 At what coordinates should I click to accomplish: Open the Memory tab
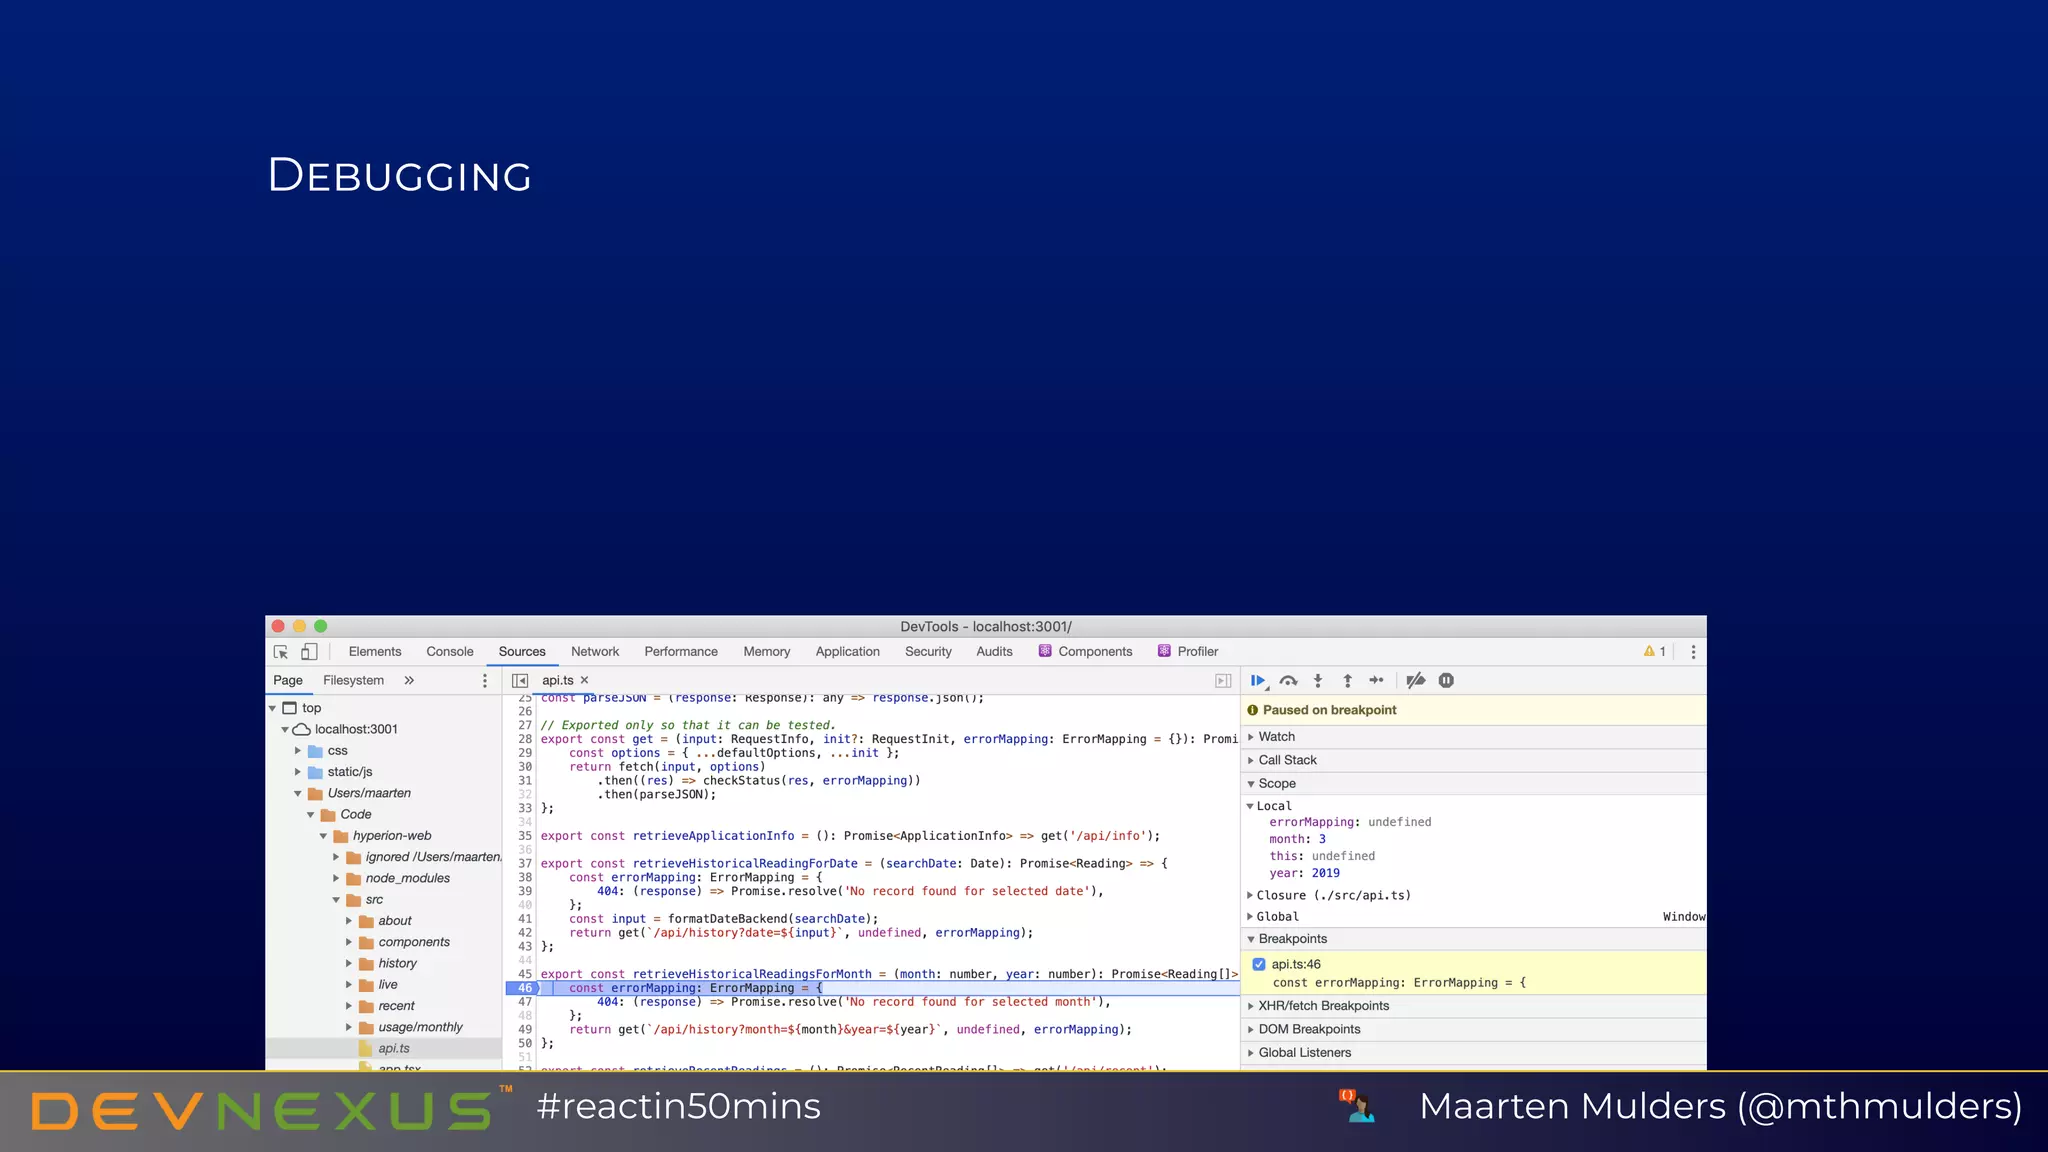pos(767,652)
